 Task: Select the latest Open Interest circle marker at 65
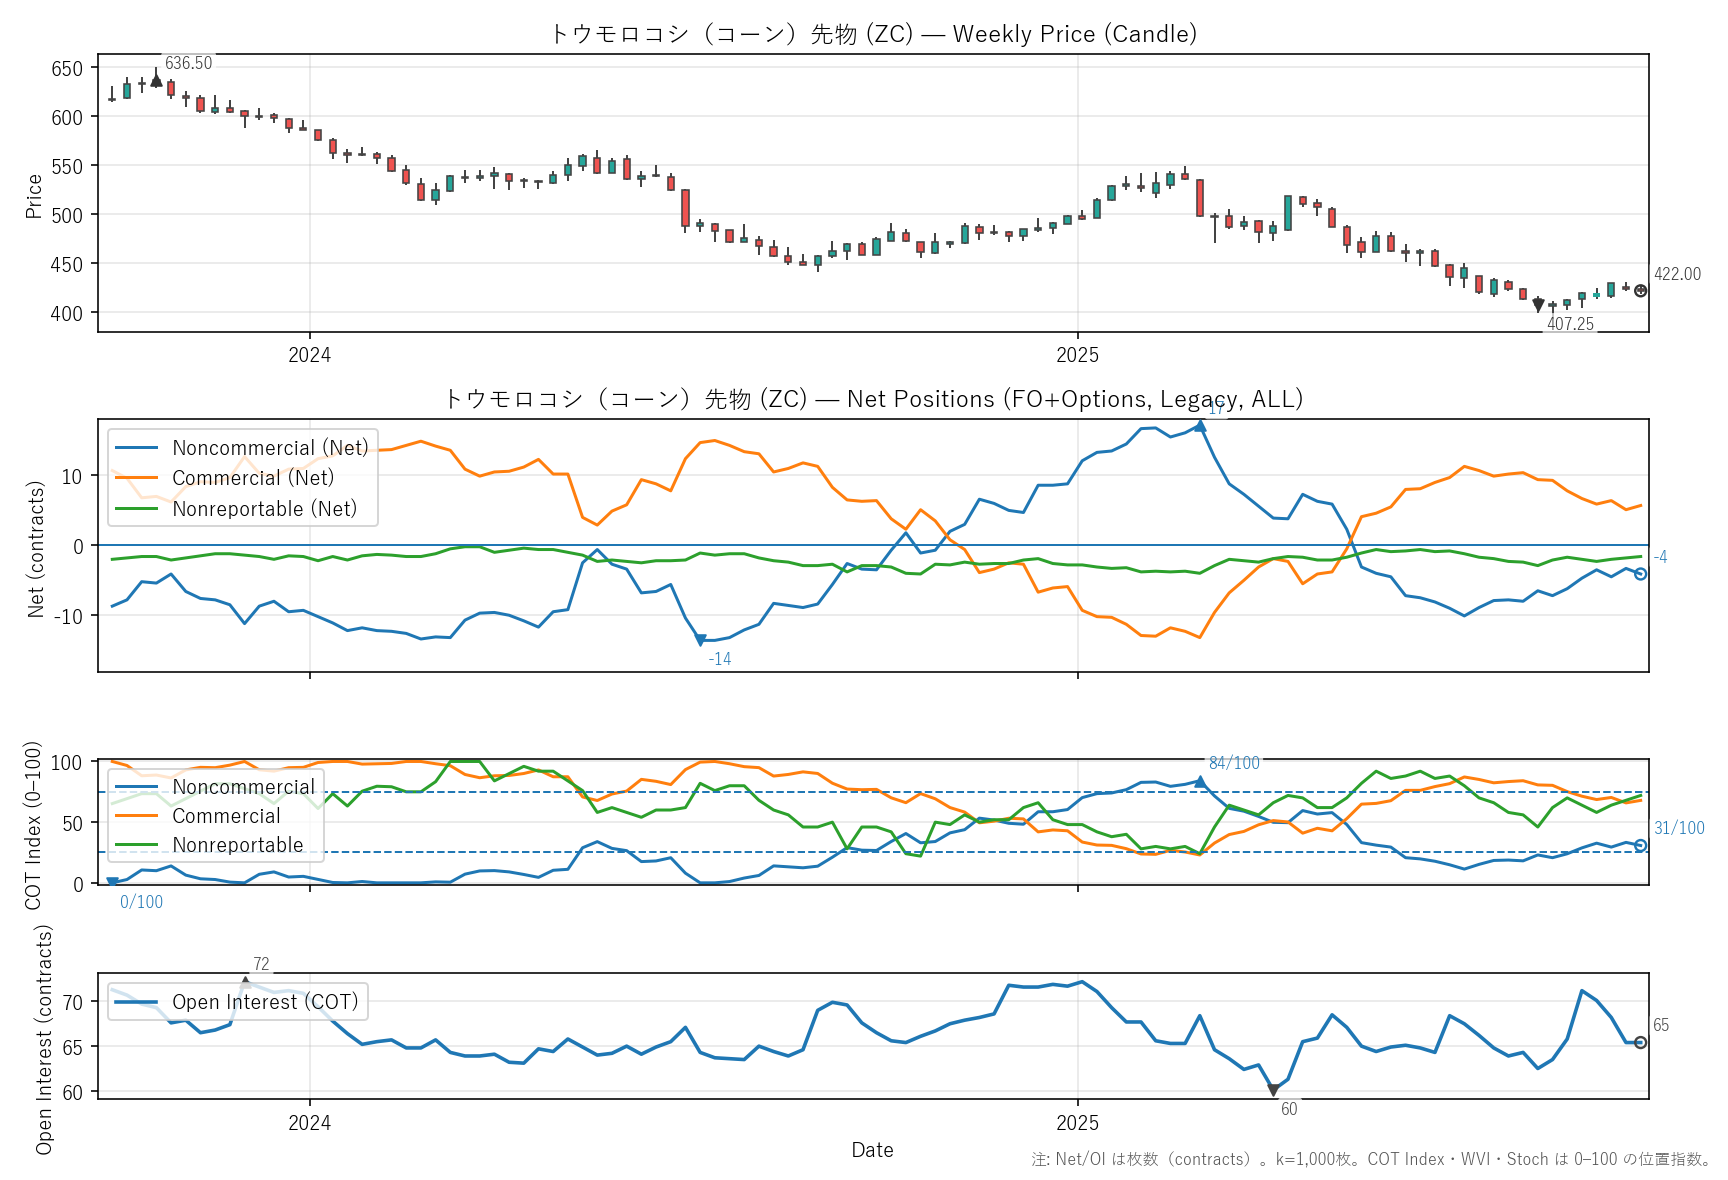[x=1640, y=1042]
